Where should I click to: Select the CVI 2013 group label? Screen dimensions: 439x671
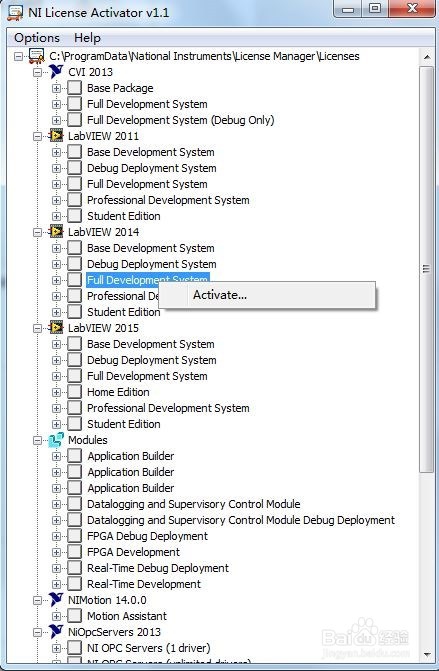point(90,72)
